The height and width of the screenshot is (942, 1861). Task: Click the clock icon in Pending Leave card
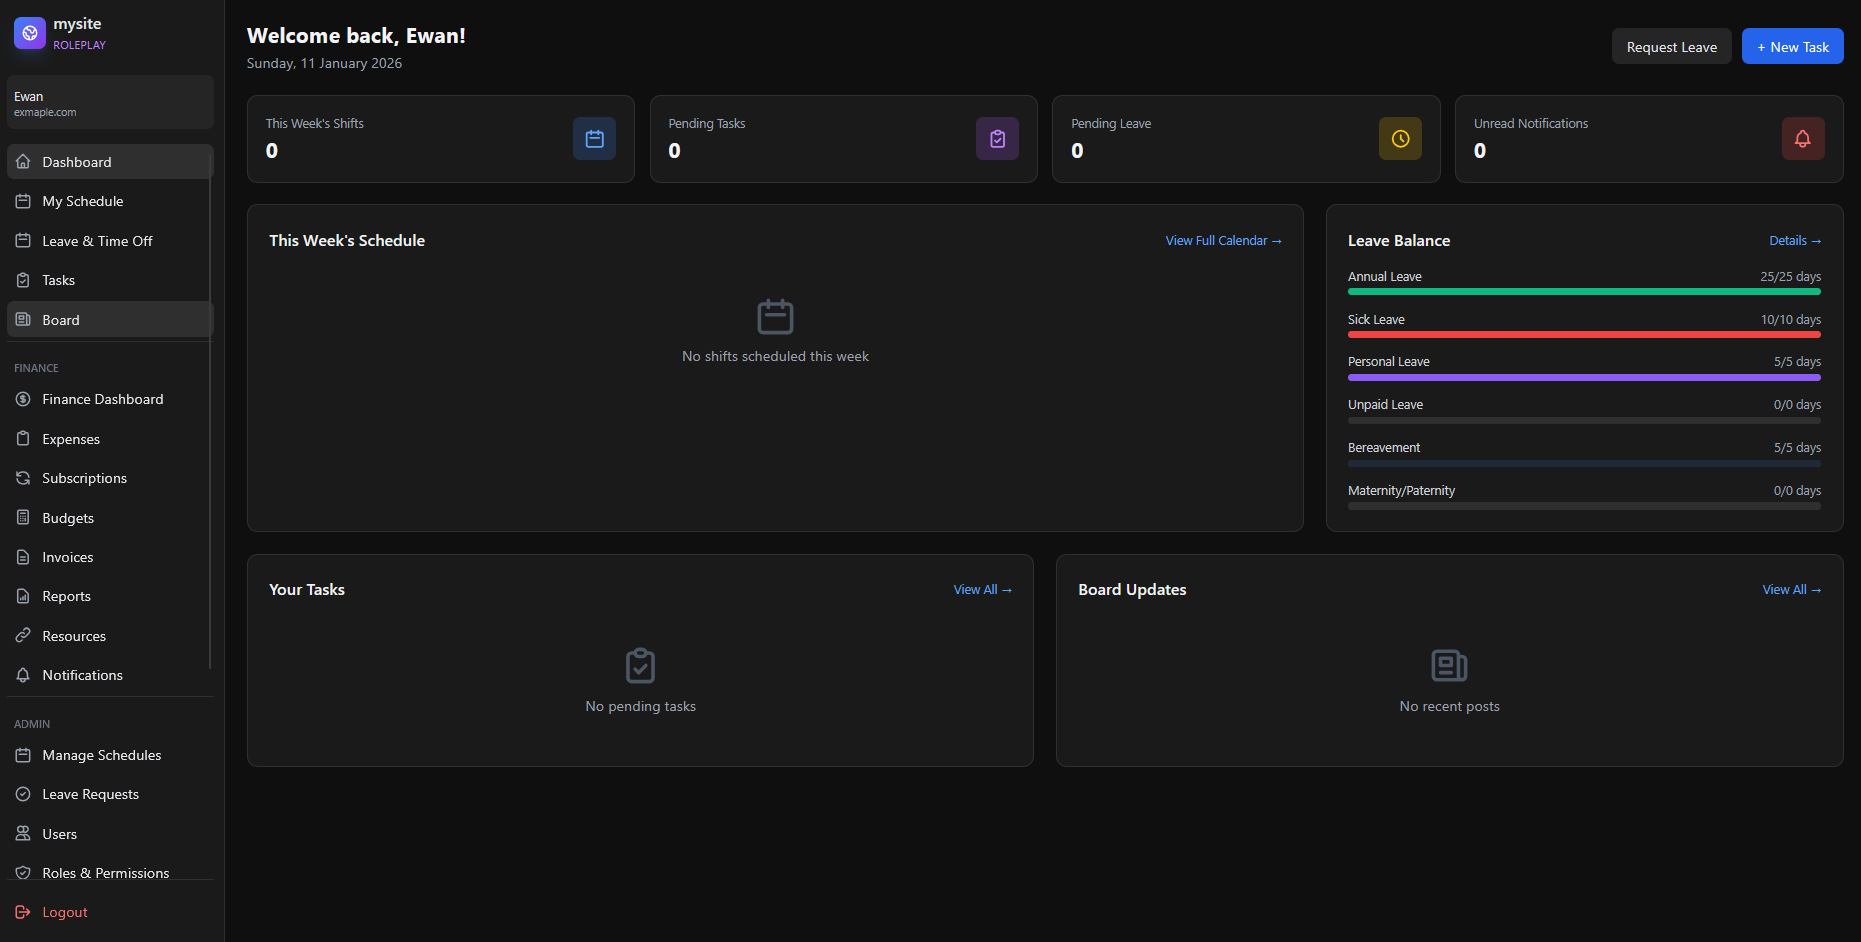[1400, 139]
